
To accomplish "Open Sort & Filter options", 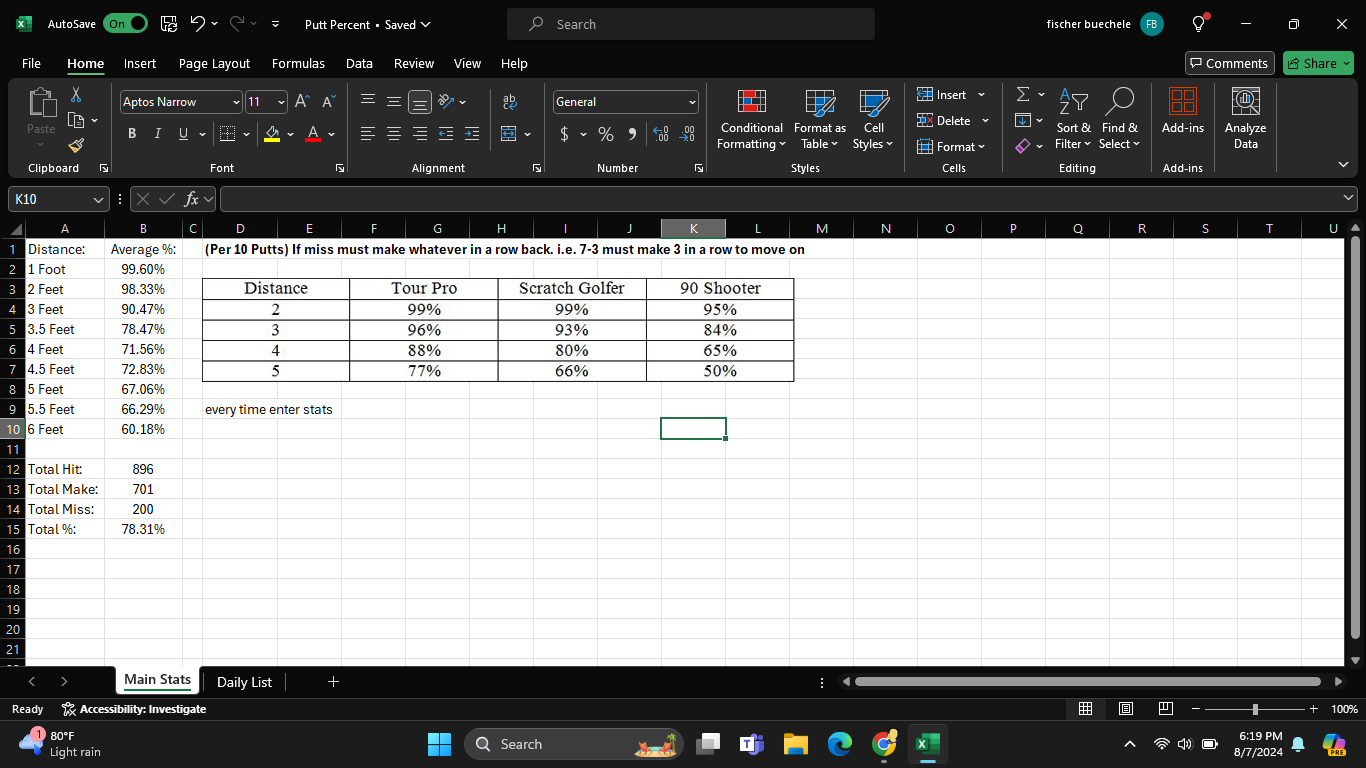I will [x=1074, y=120].
